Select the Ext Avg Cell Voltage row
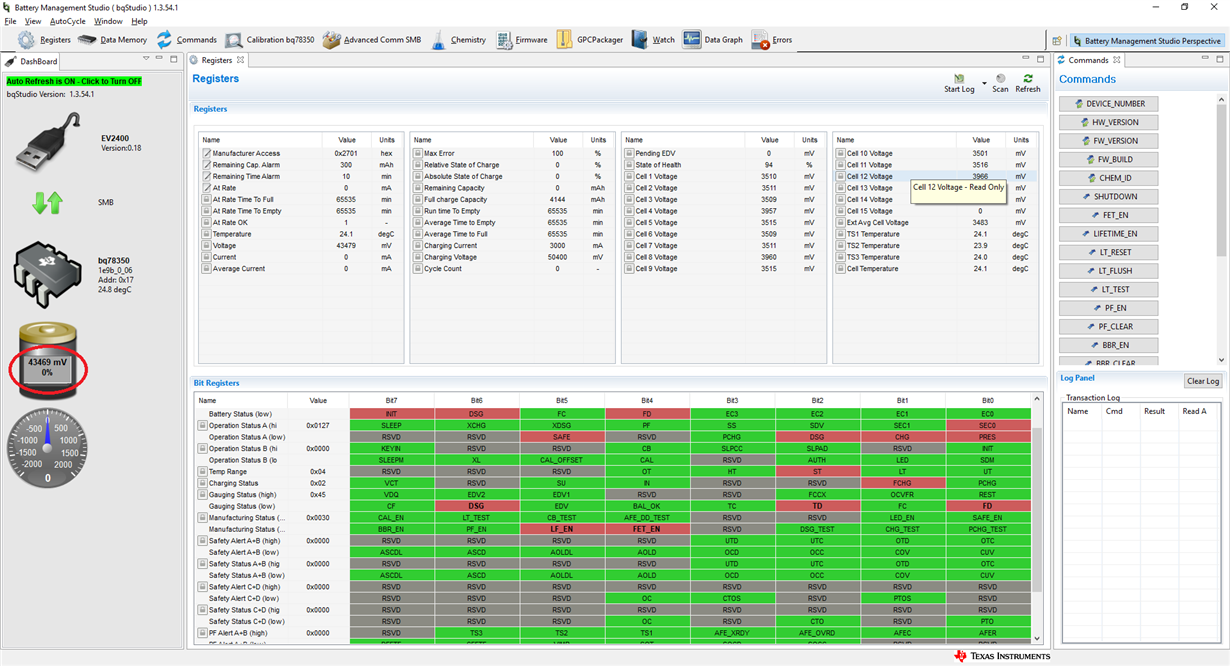 (x=935, y=222)
